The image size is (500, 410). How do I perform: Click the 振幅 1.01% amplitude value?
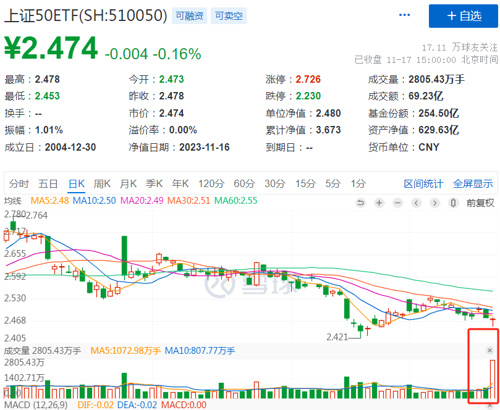pos(34,130)
